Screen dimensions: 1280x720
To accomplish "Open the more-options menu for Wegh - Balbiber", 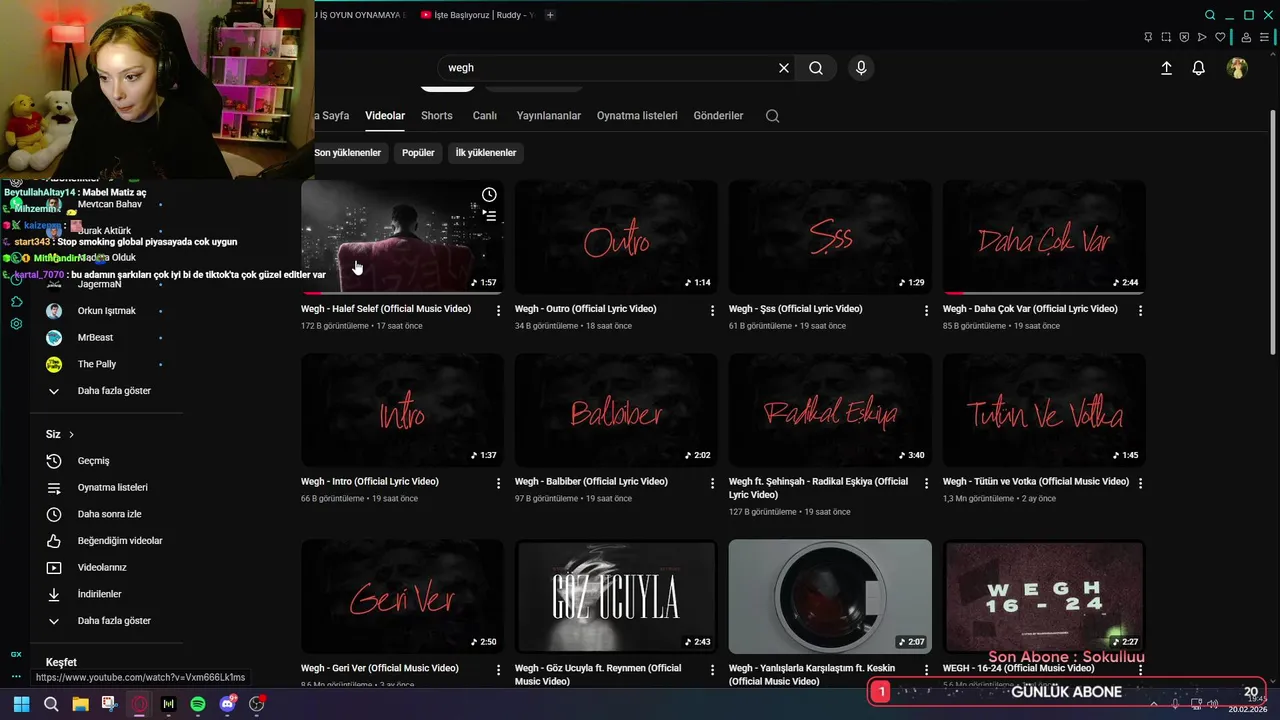I will 712,483.
